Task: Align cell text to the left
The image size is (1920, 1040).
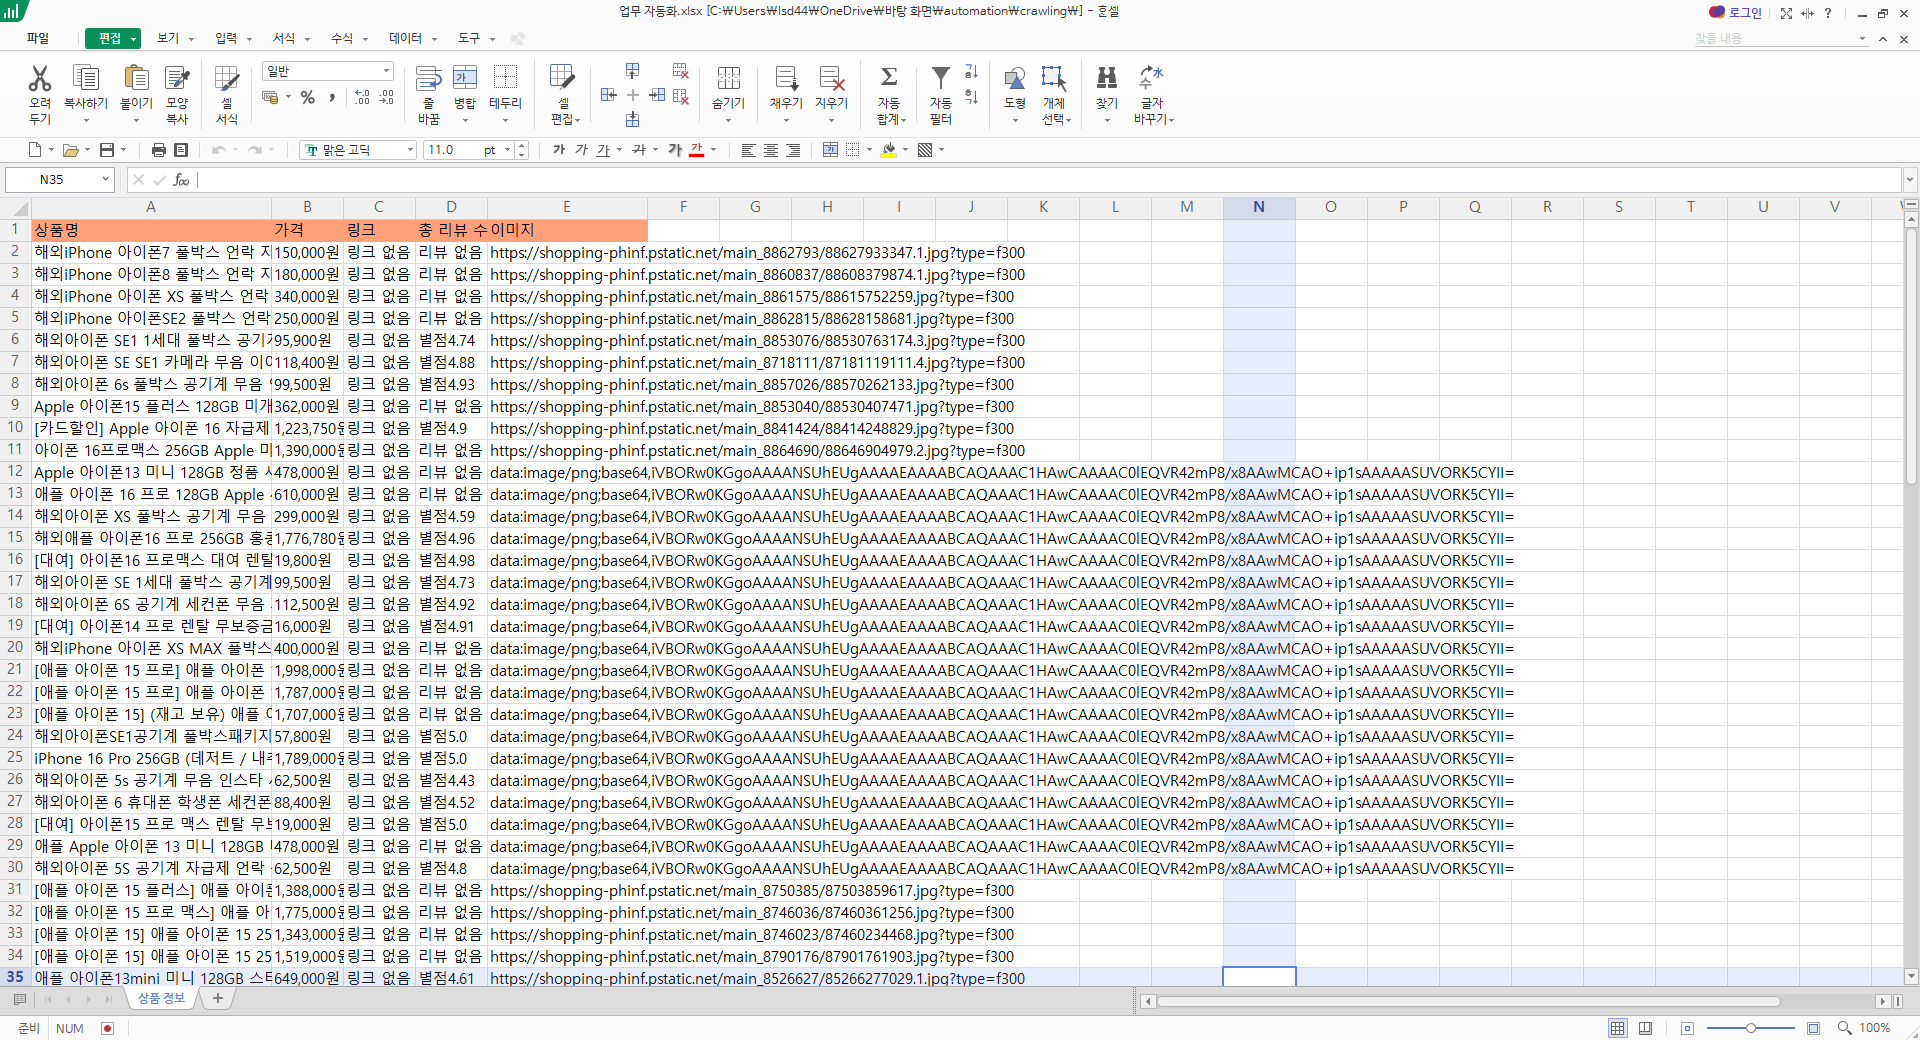Action: (748, 150)
